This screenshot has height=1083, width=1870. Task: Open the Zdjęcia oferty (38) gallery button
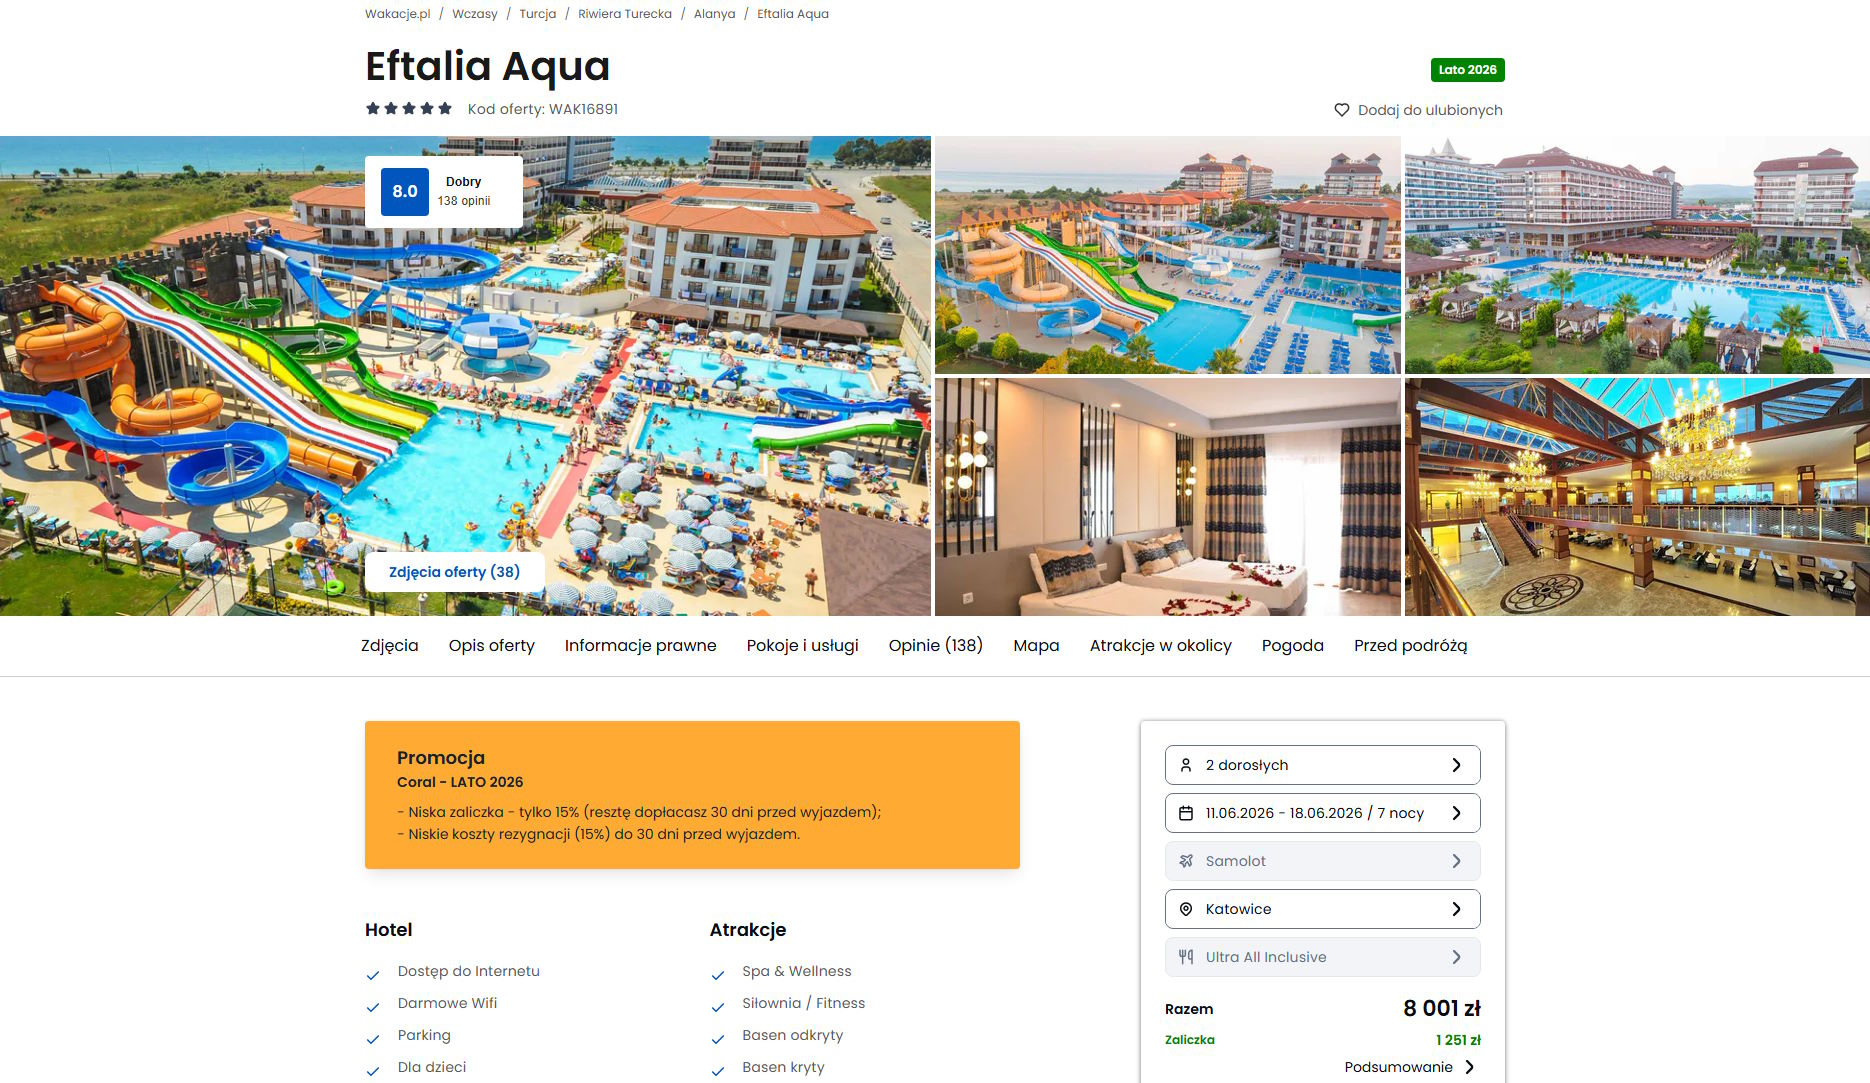[x=455, y=572]
